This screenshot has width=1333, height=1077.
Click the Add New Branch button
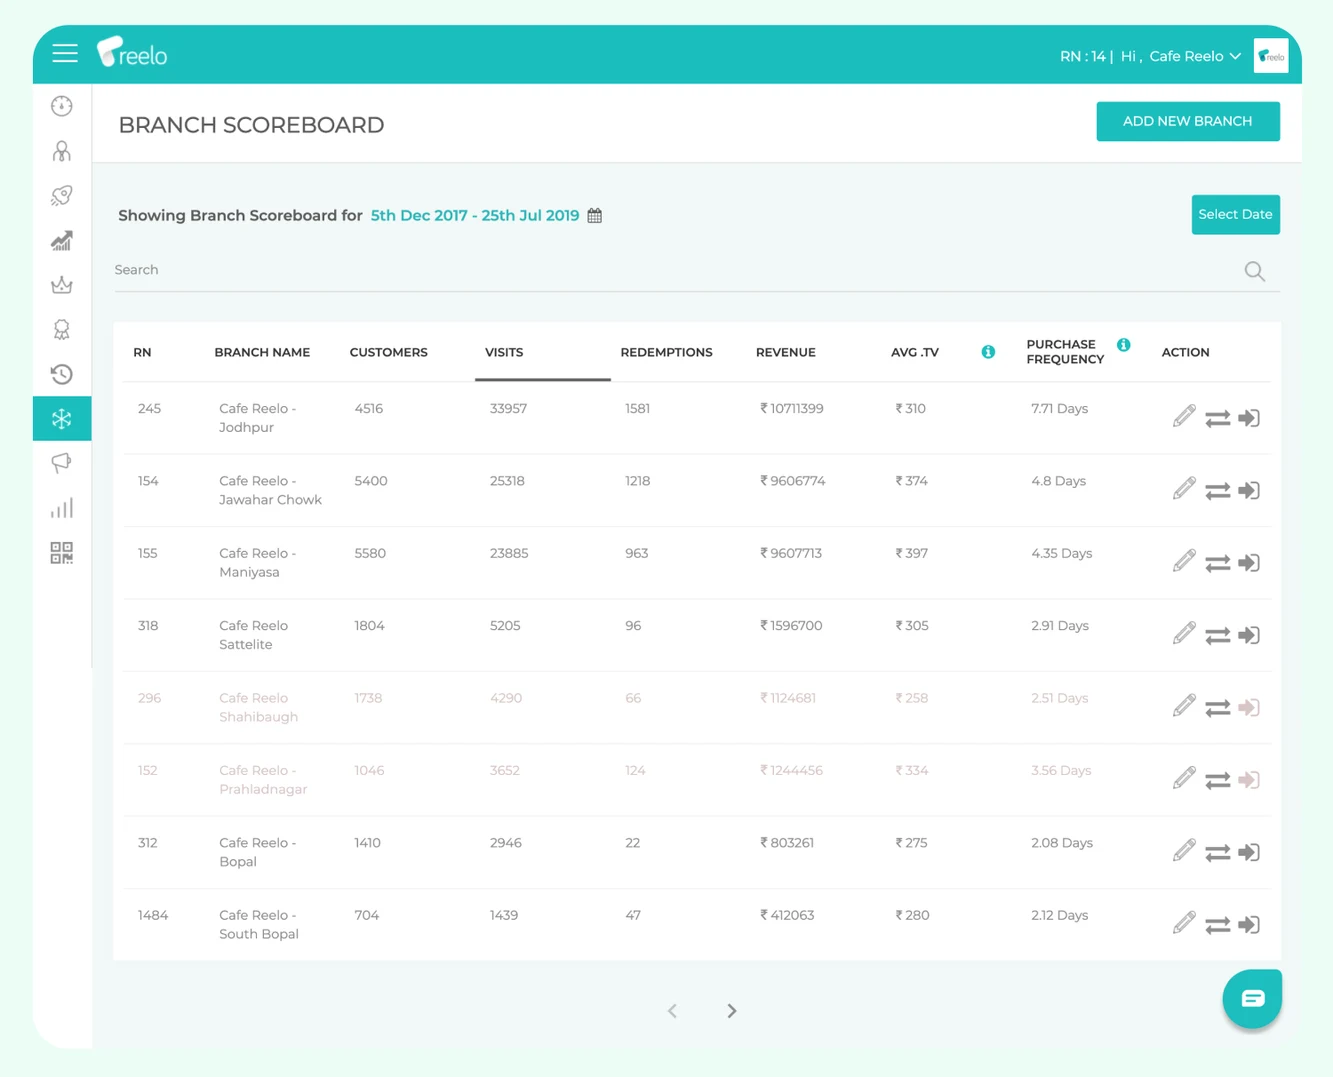coord(1188,121)
